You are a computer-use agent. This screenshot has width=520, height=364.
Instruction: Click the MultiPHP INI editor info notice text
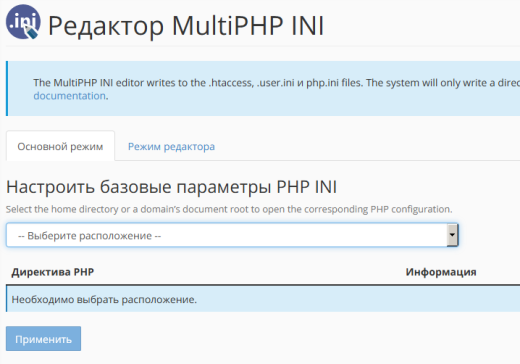pyautogui.click(x=277, y=89)
